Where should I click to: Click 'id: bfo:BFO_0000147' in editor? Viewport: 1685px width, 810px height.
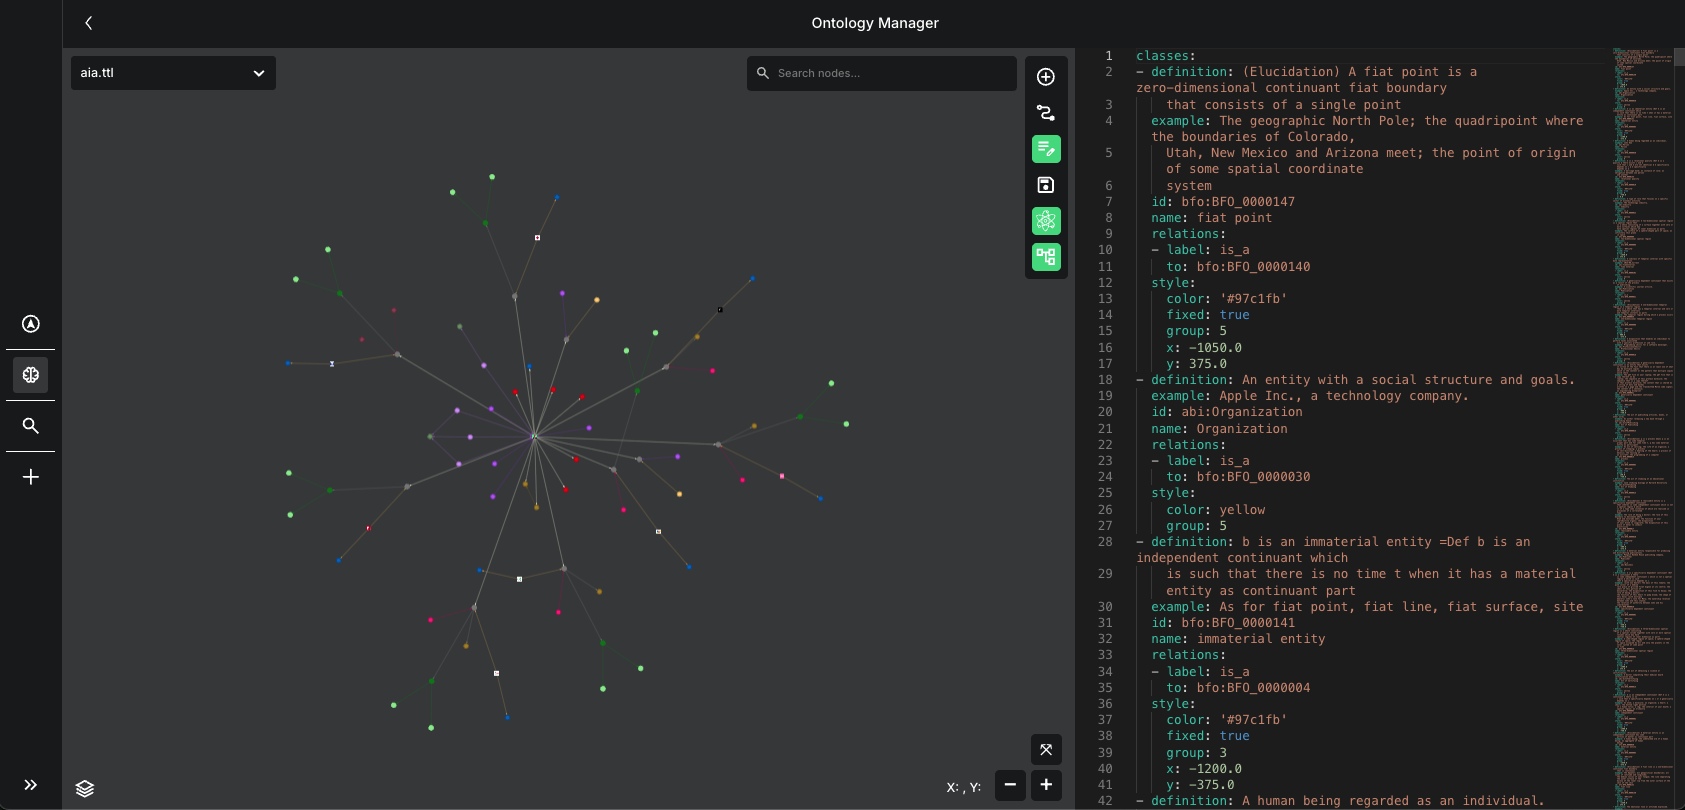pos(1222,202)
